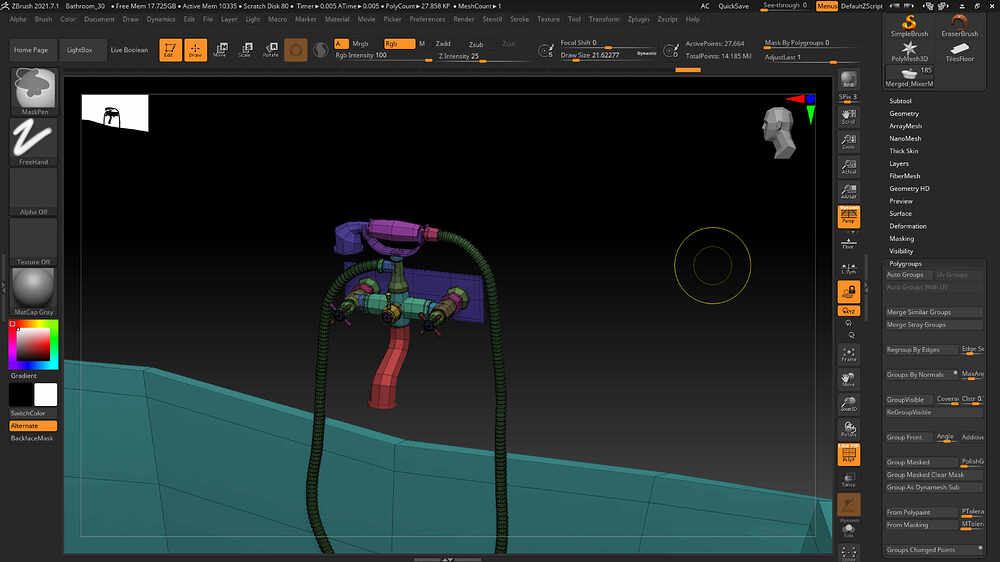Open the MaskPen brush thumbnail
Viewport: 1000px width, 562px height.
(x=34, y=91)
